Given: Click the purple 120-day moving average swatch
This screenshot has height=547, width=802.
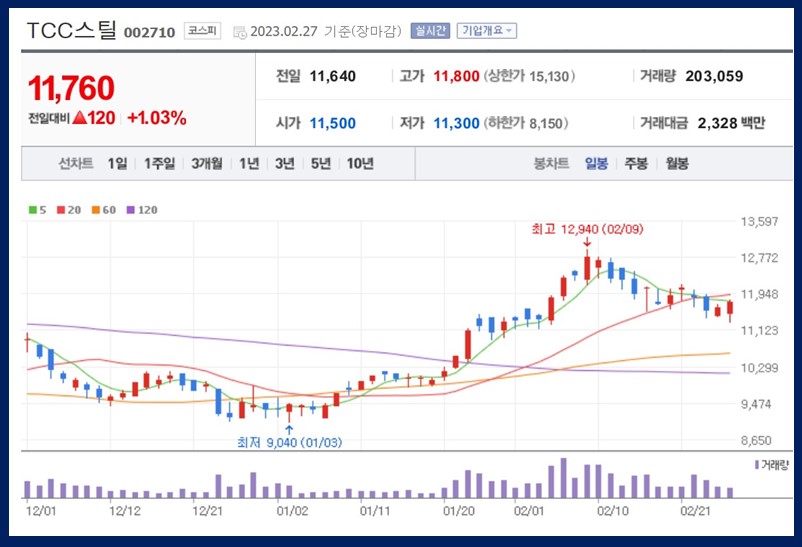Looking at the screenshot, I should (x=131, y=210).
